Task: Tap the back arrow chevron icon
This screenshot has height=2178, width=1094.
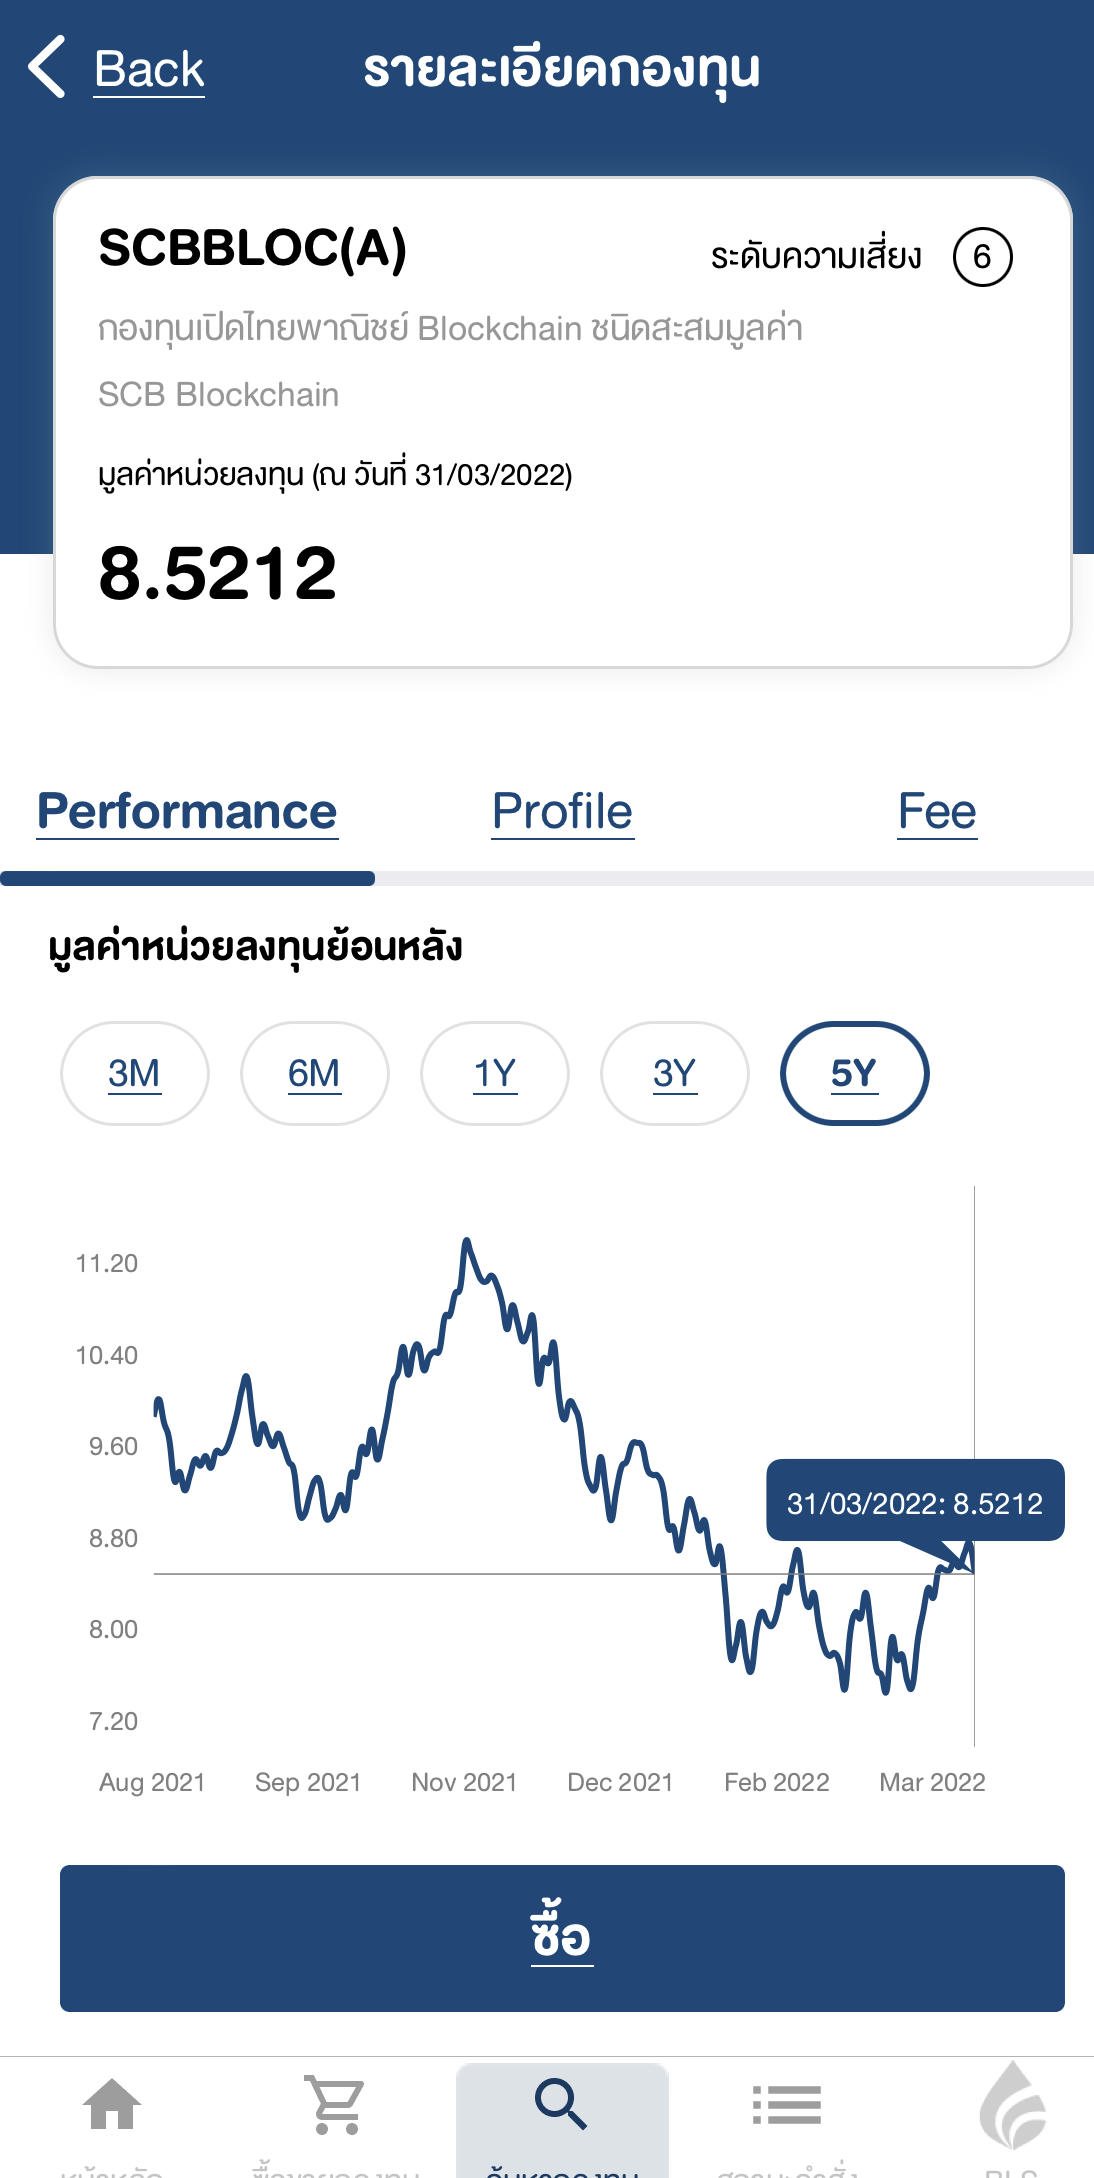Action: 47,67
